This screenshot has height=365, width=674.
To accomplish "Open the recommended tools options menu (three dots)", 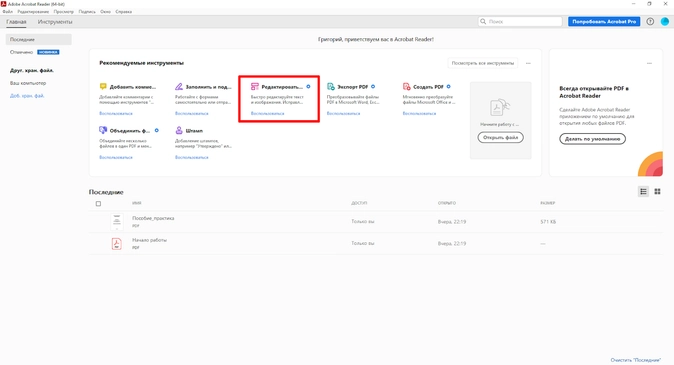I will tap(528, 63).
